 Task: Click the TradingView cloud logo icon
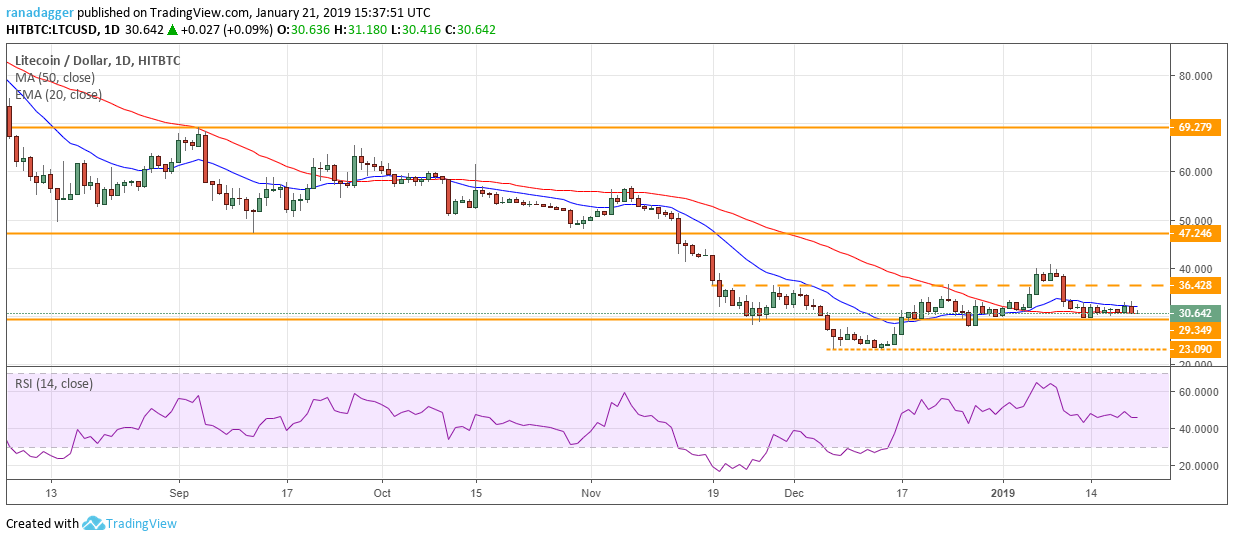coord(94,523)
